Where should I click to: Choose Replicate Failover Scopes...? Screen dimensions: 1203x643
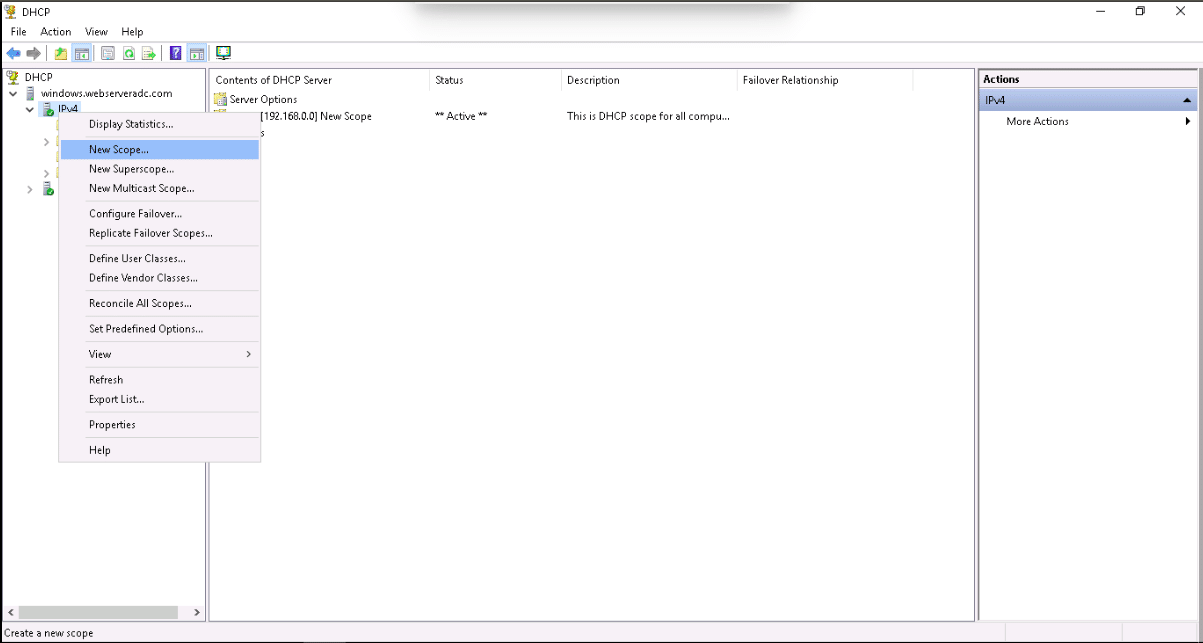[x=160, y=233]
